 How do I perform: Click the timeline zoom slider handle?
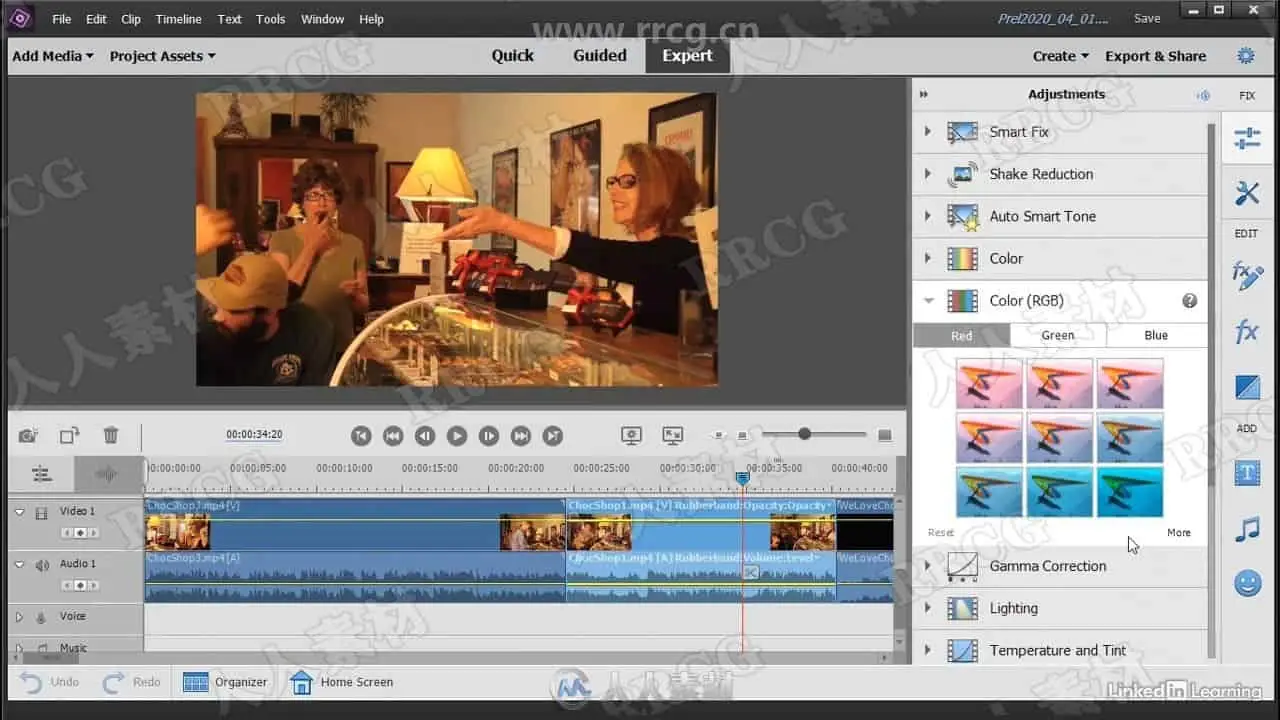[804, 434]
